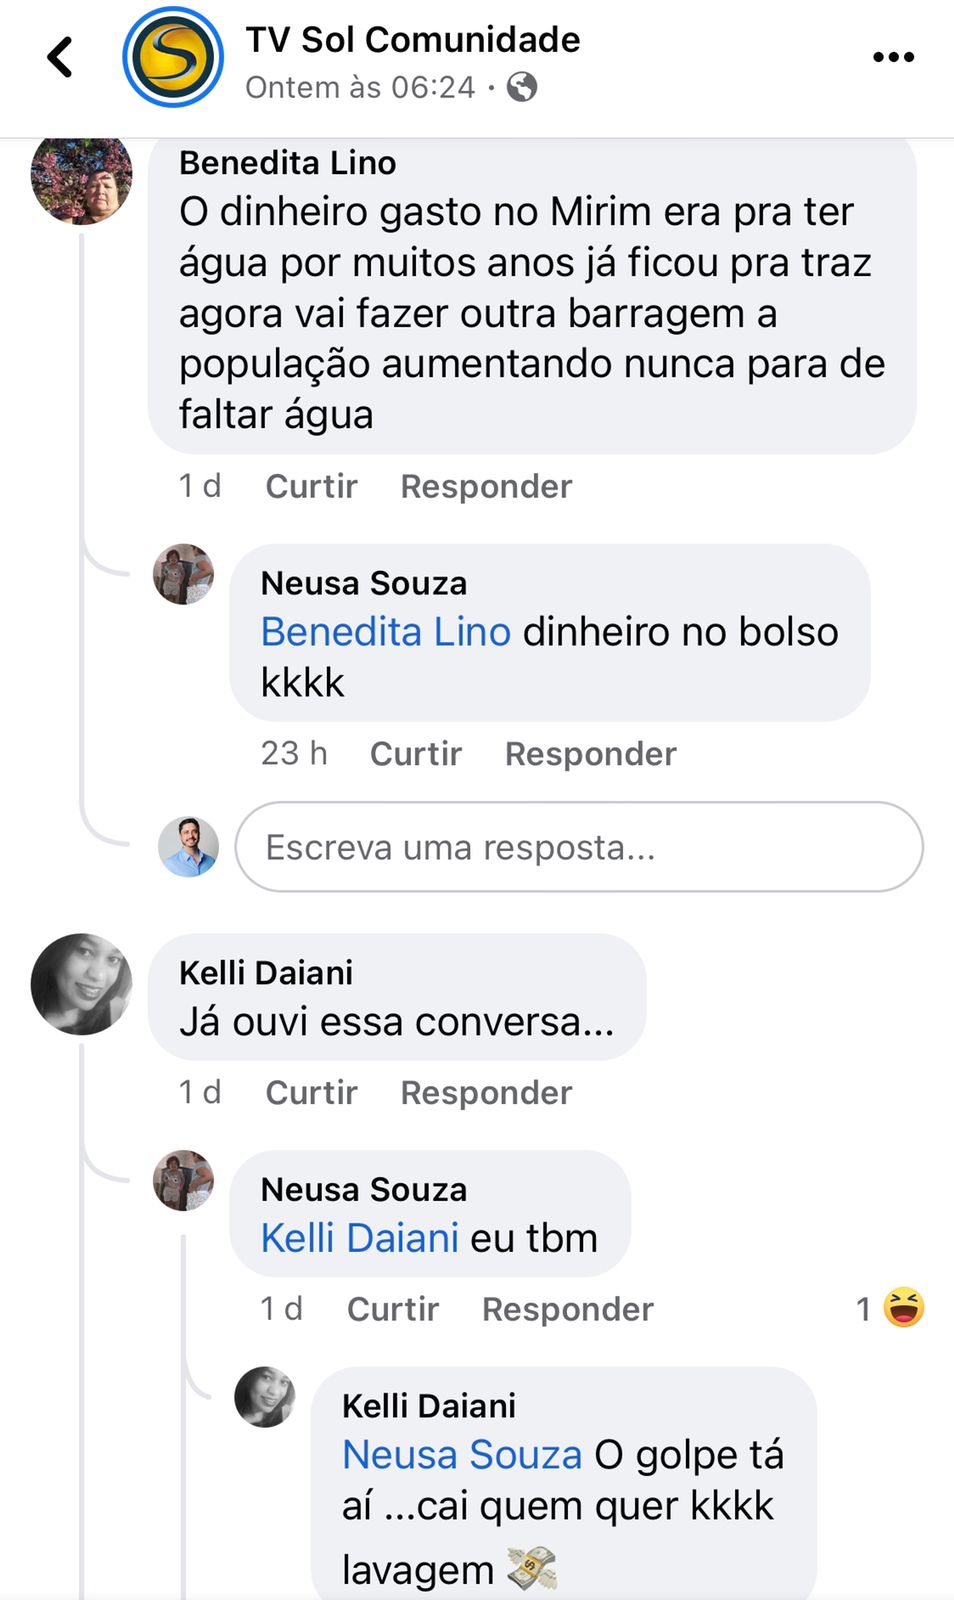This screenshot has width=954, height=1600.
Task: Open the TV Sol Comunidade page title
Action: [x=413, y=40]
